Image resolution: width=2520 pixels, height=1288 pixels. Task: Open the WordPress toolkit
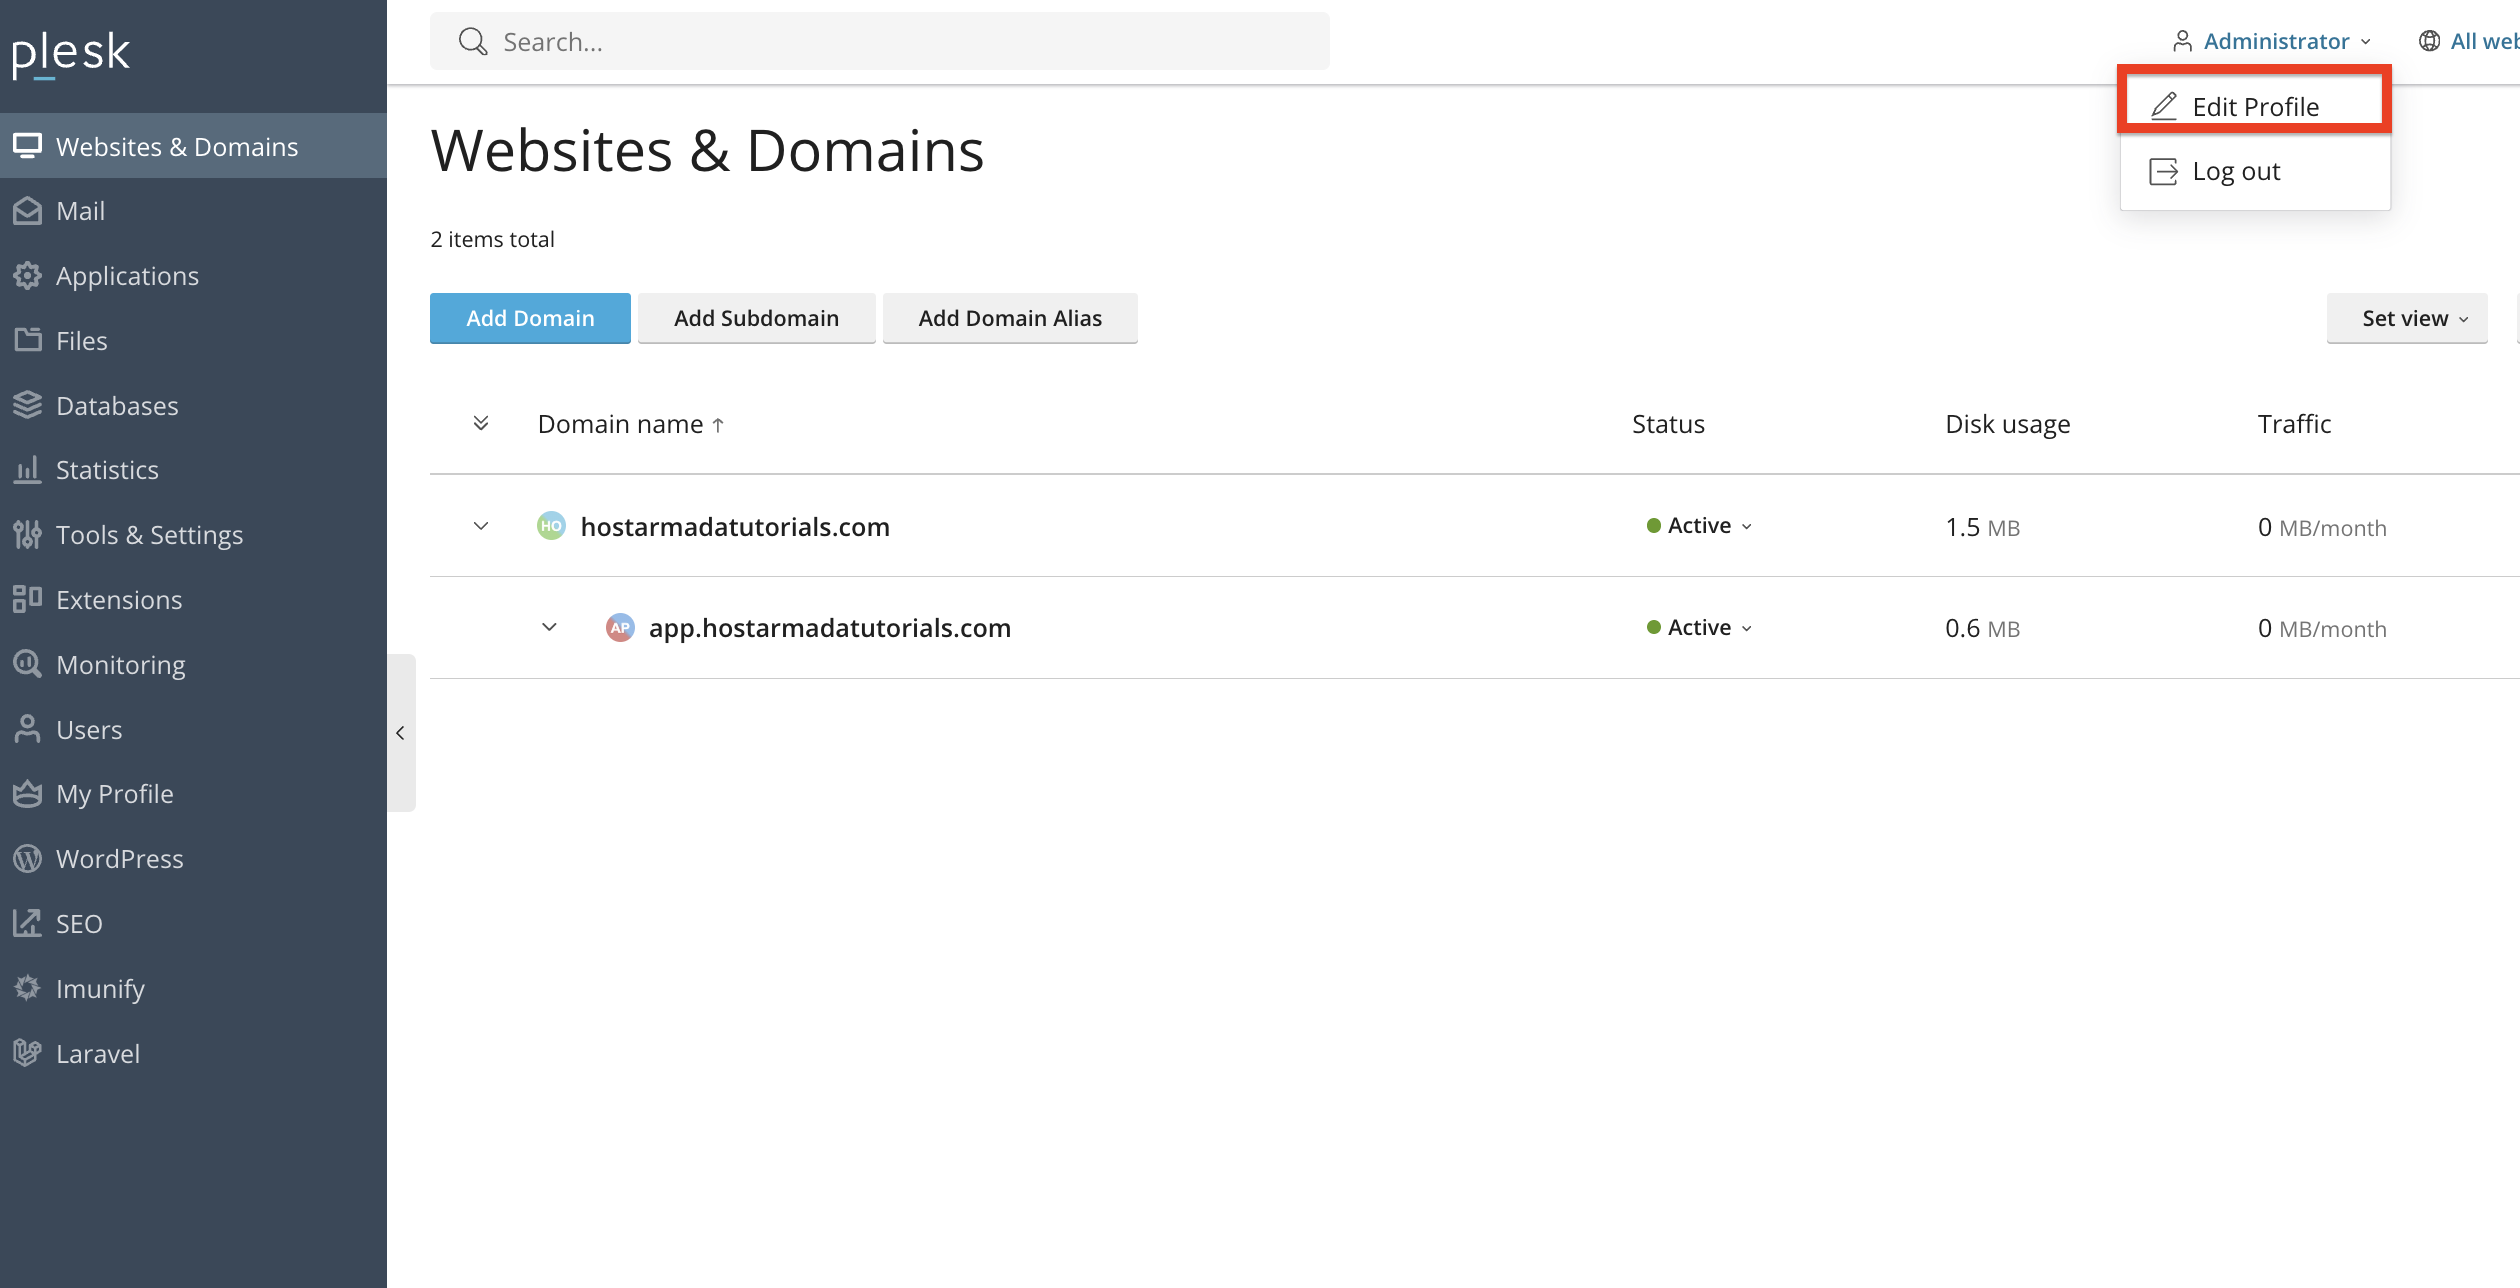point(193,859)
